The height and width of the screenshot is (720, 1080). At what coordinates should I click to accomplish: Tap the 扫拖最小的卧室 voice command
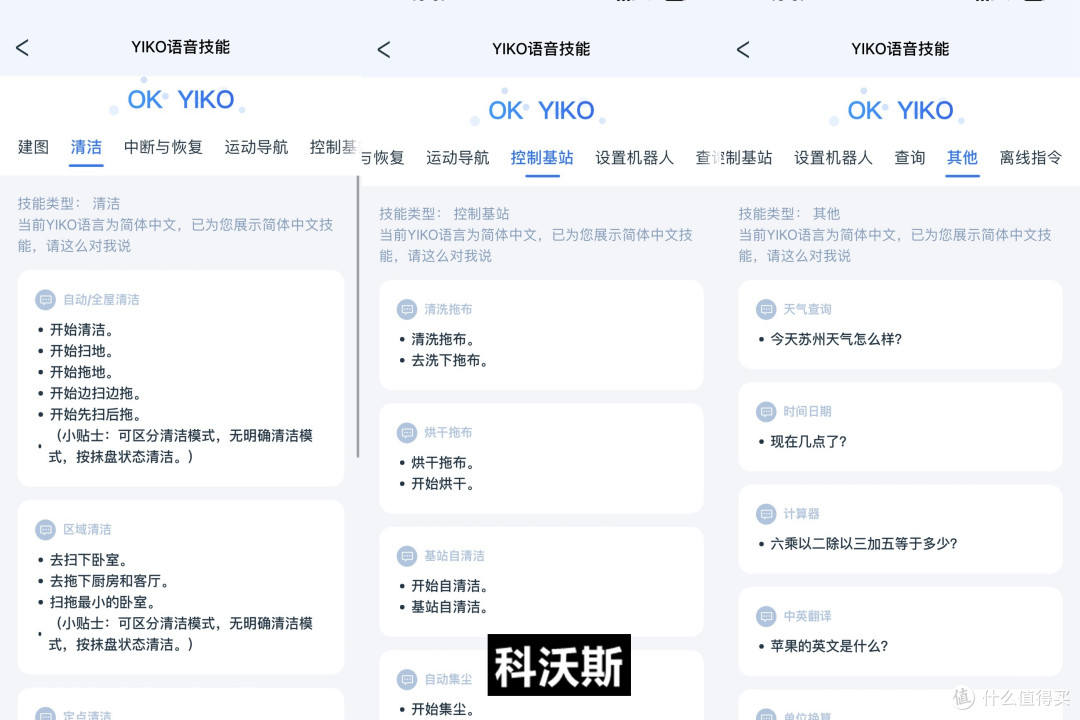(x=102, y=602)
